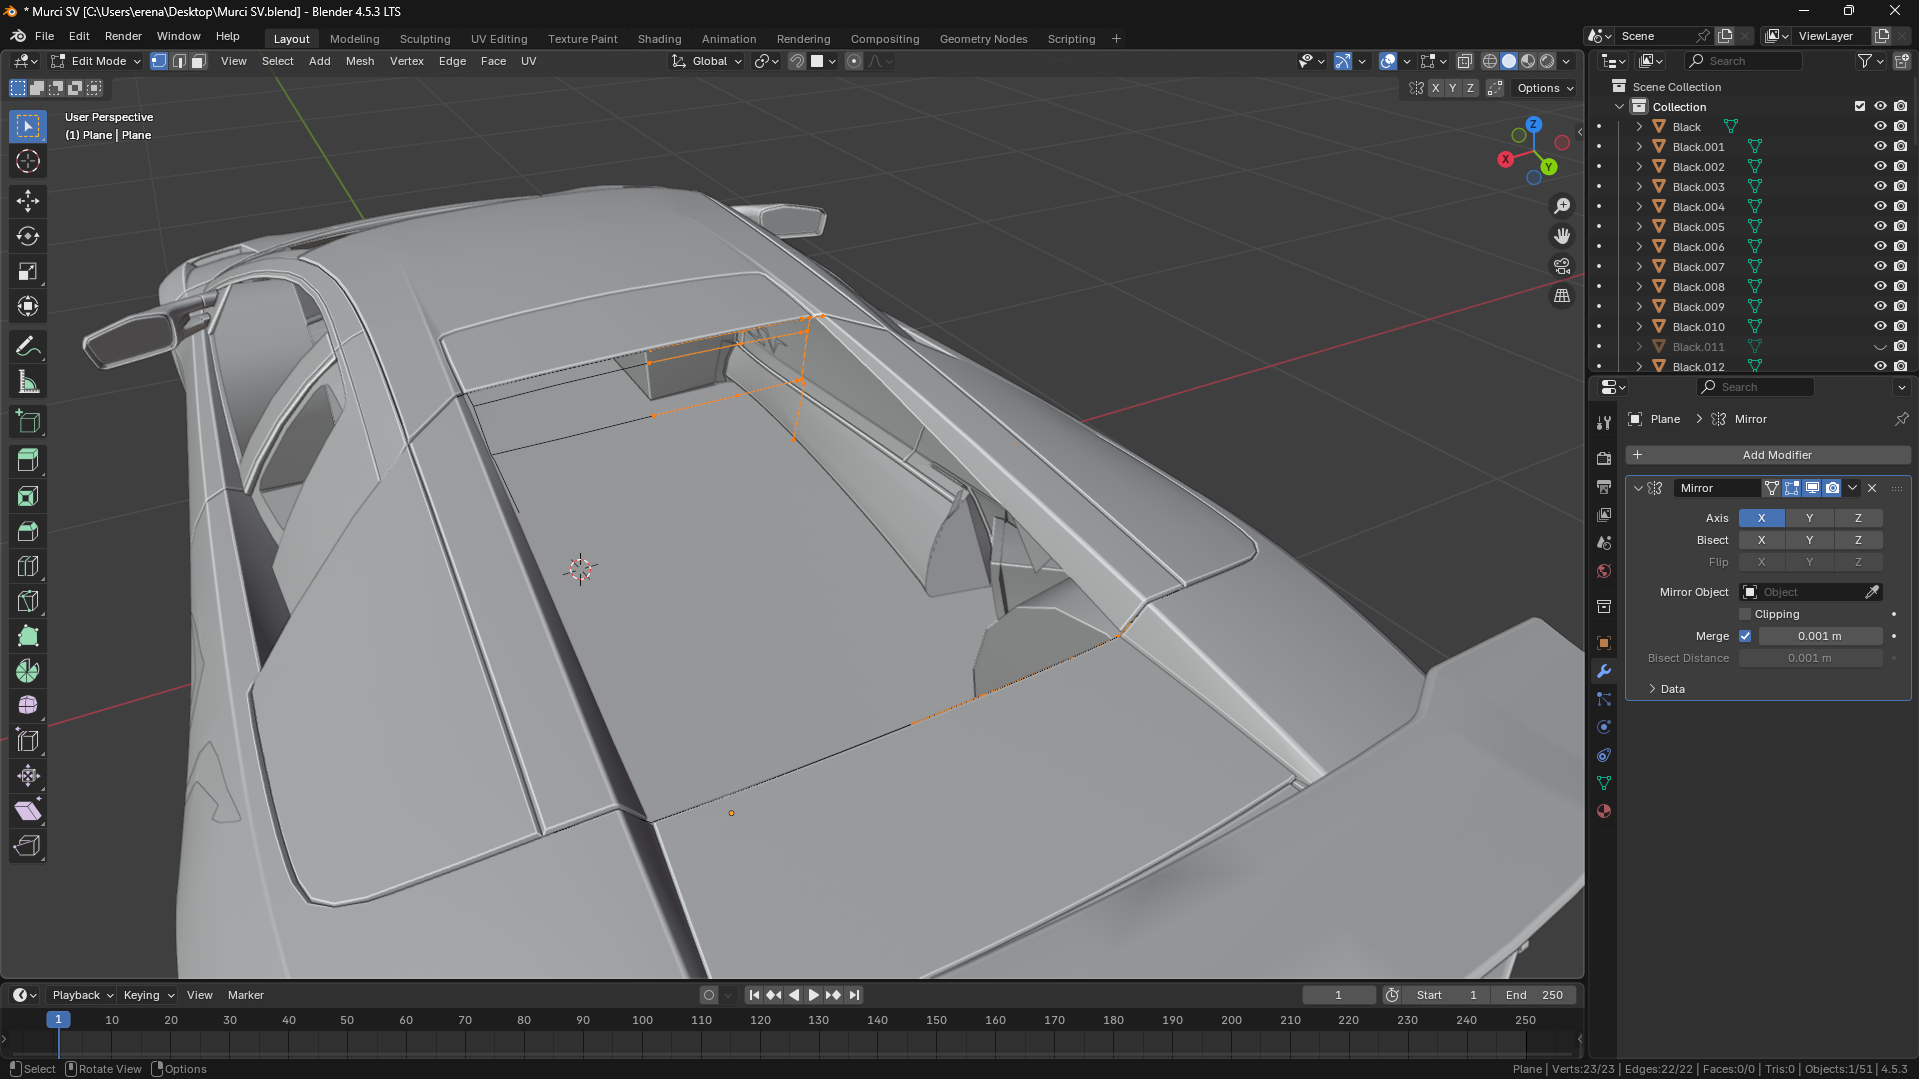Open the Vertex menu

[406, 61]
